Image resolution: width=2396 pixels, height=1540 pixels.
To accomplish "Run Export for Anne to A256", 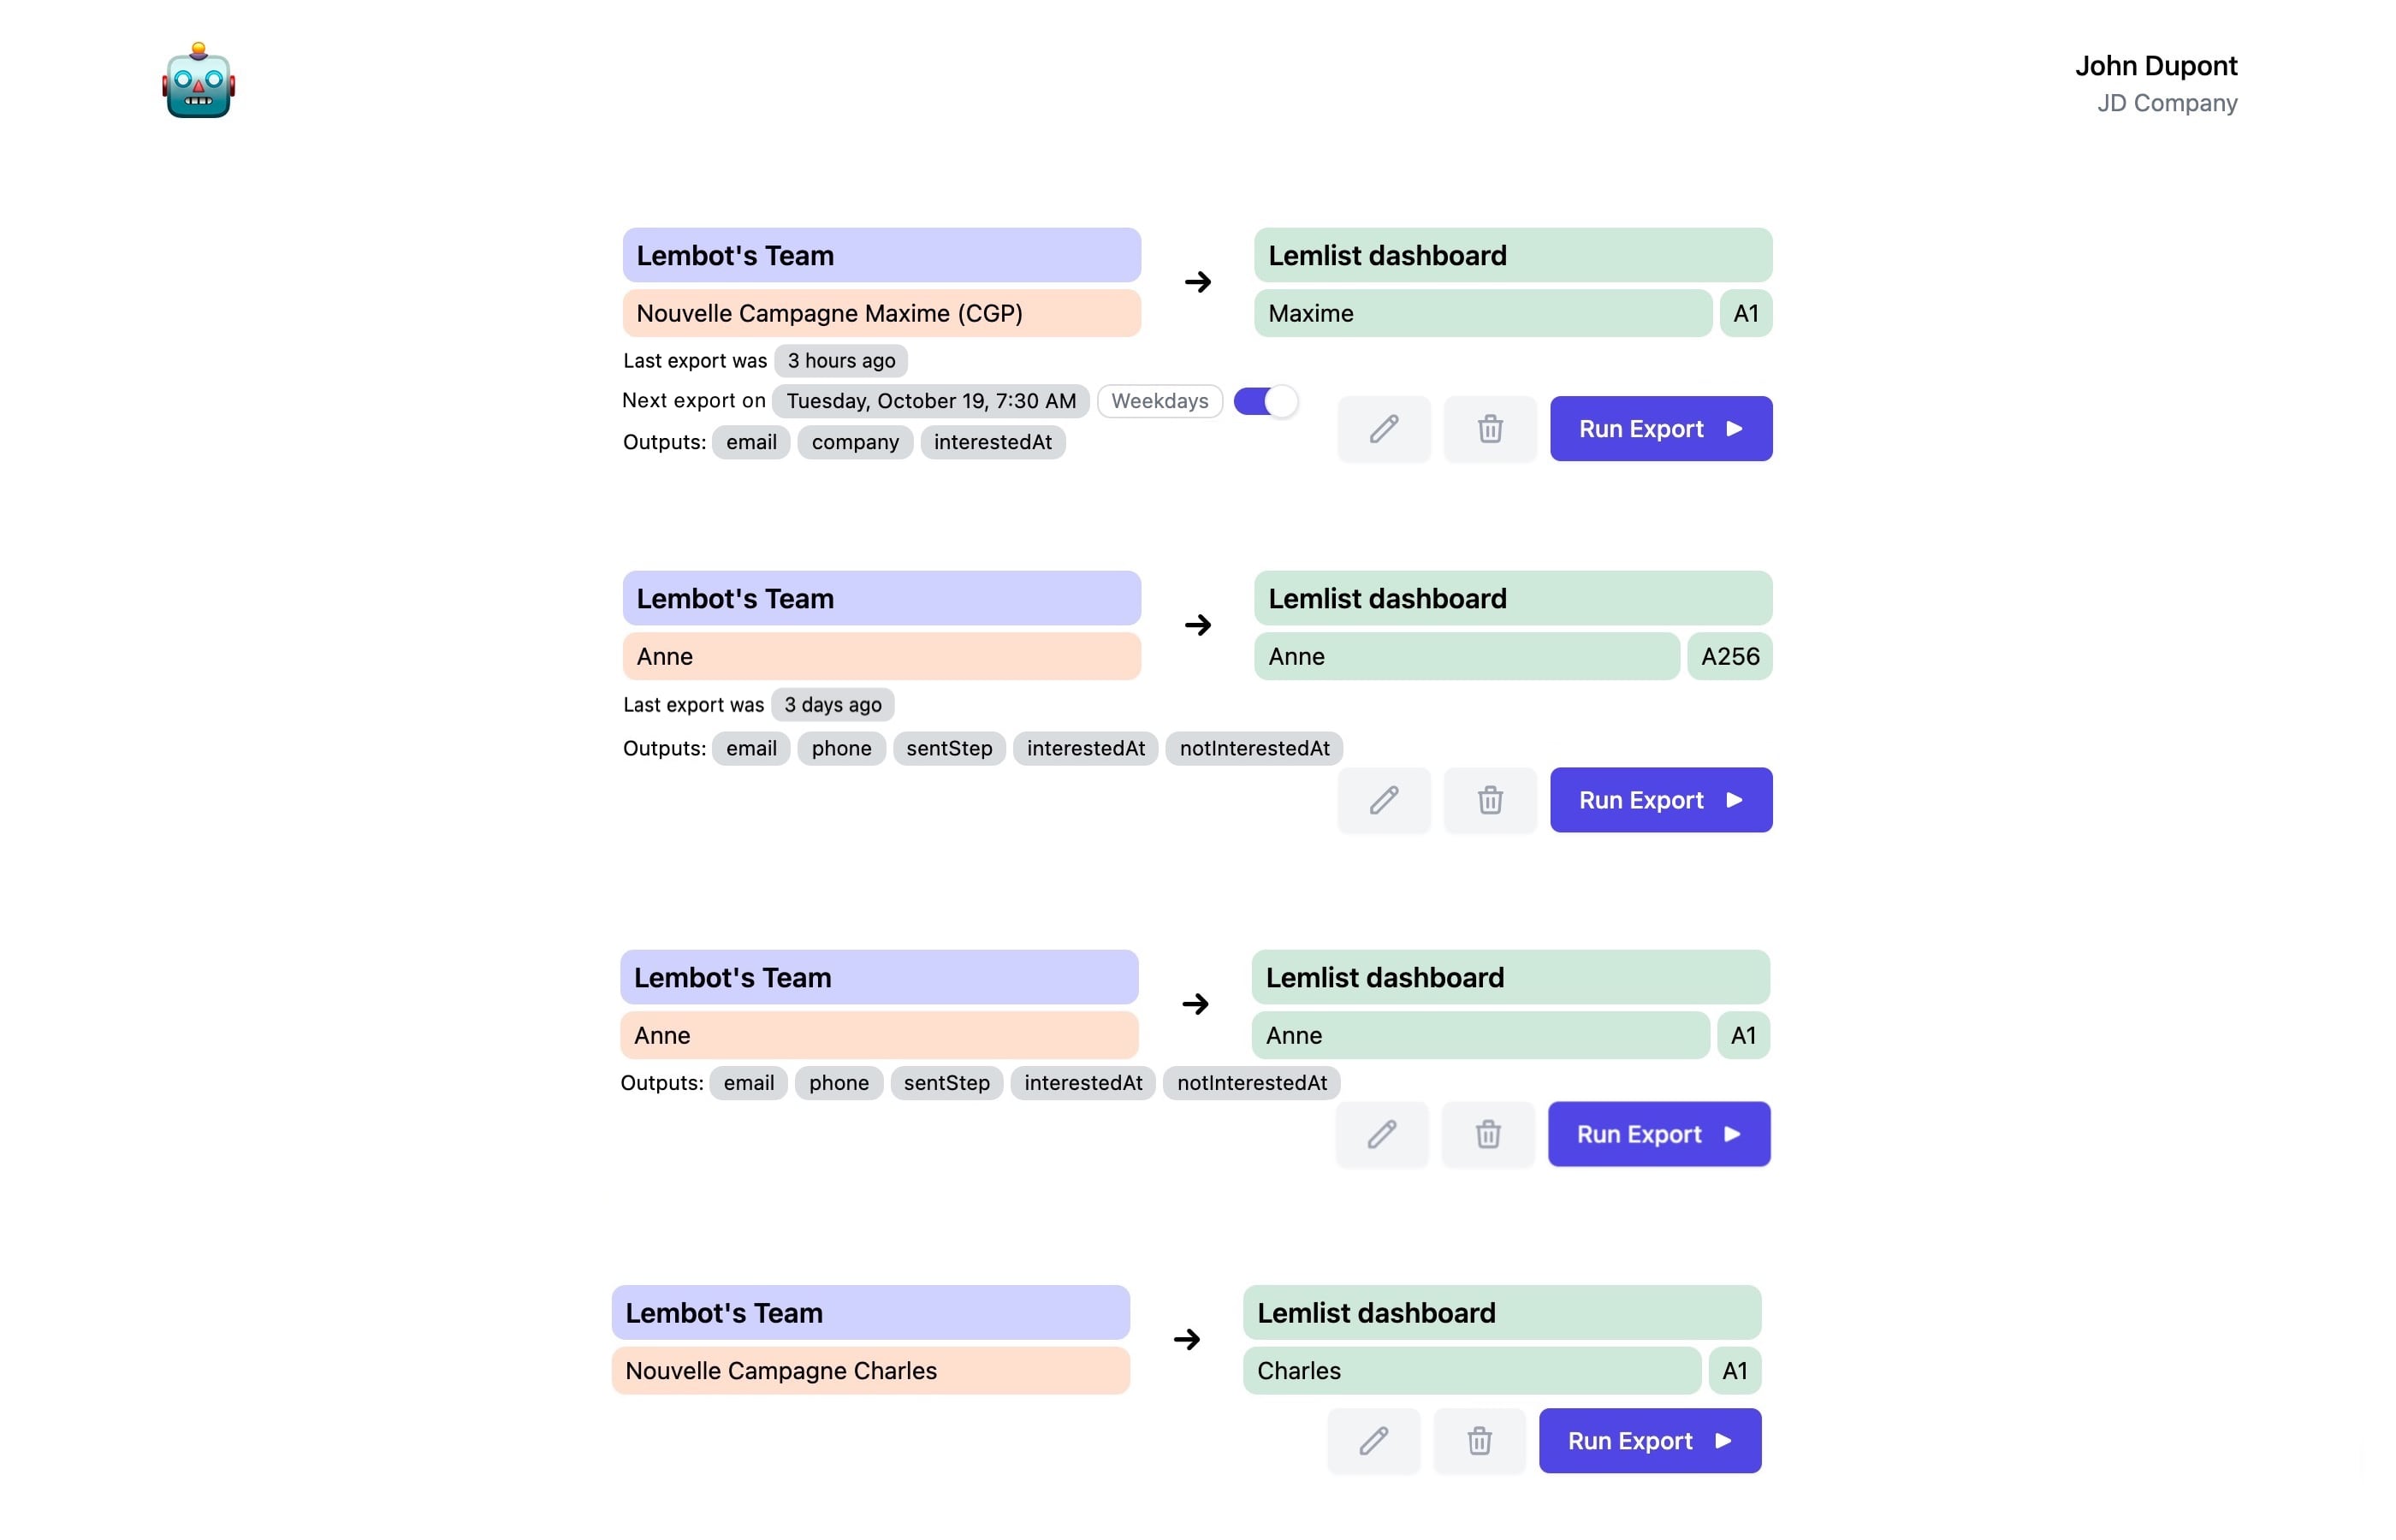I will tap(1660, 800).
